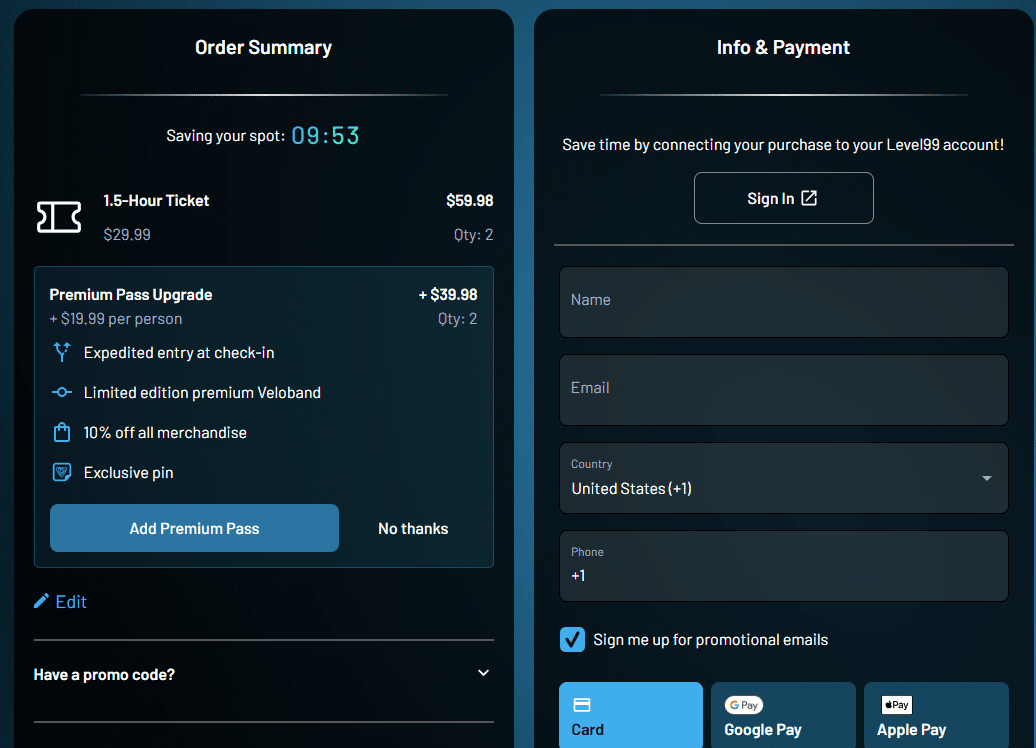The width and height of the screenshot is (1036, 748).
Task: Click the 'Sign me up for promotional emails' label
Action: click(x=710, y=640)
